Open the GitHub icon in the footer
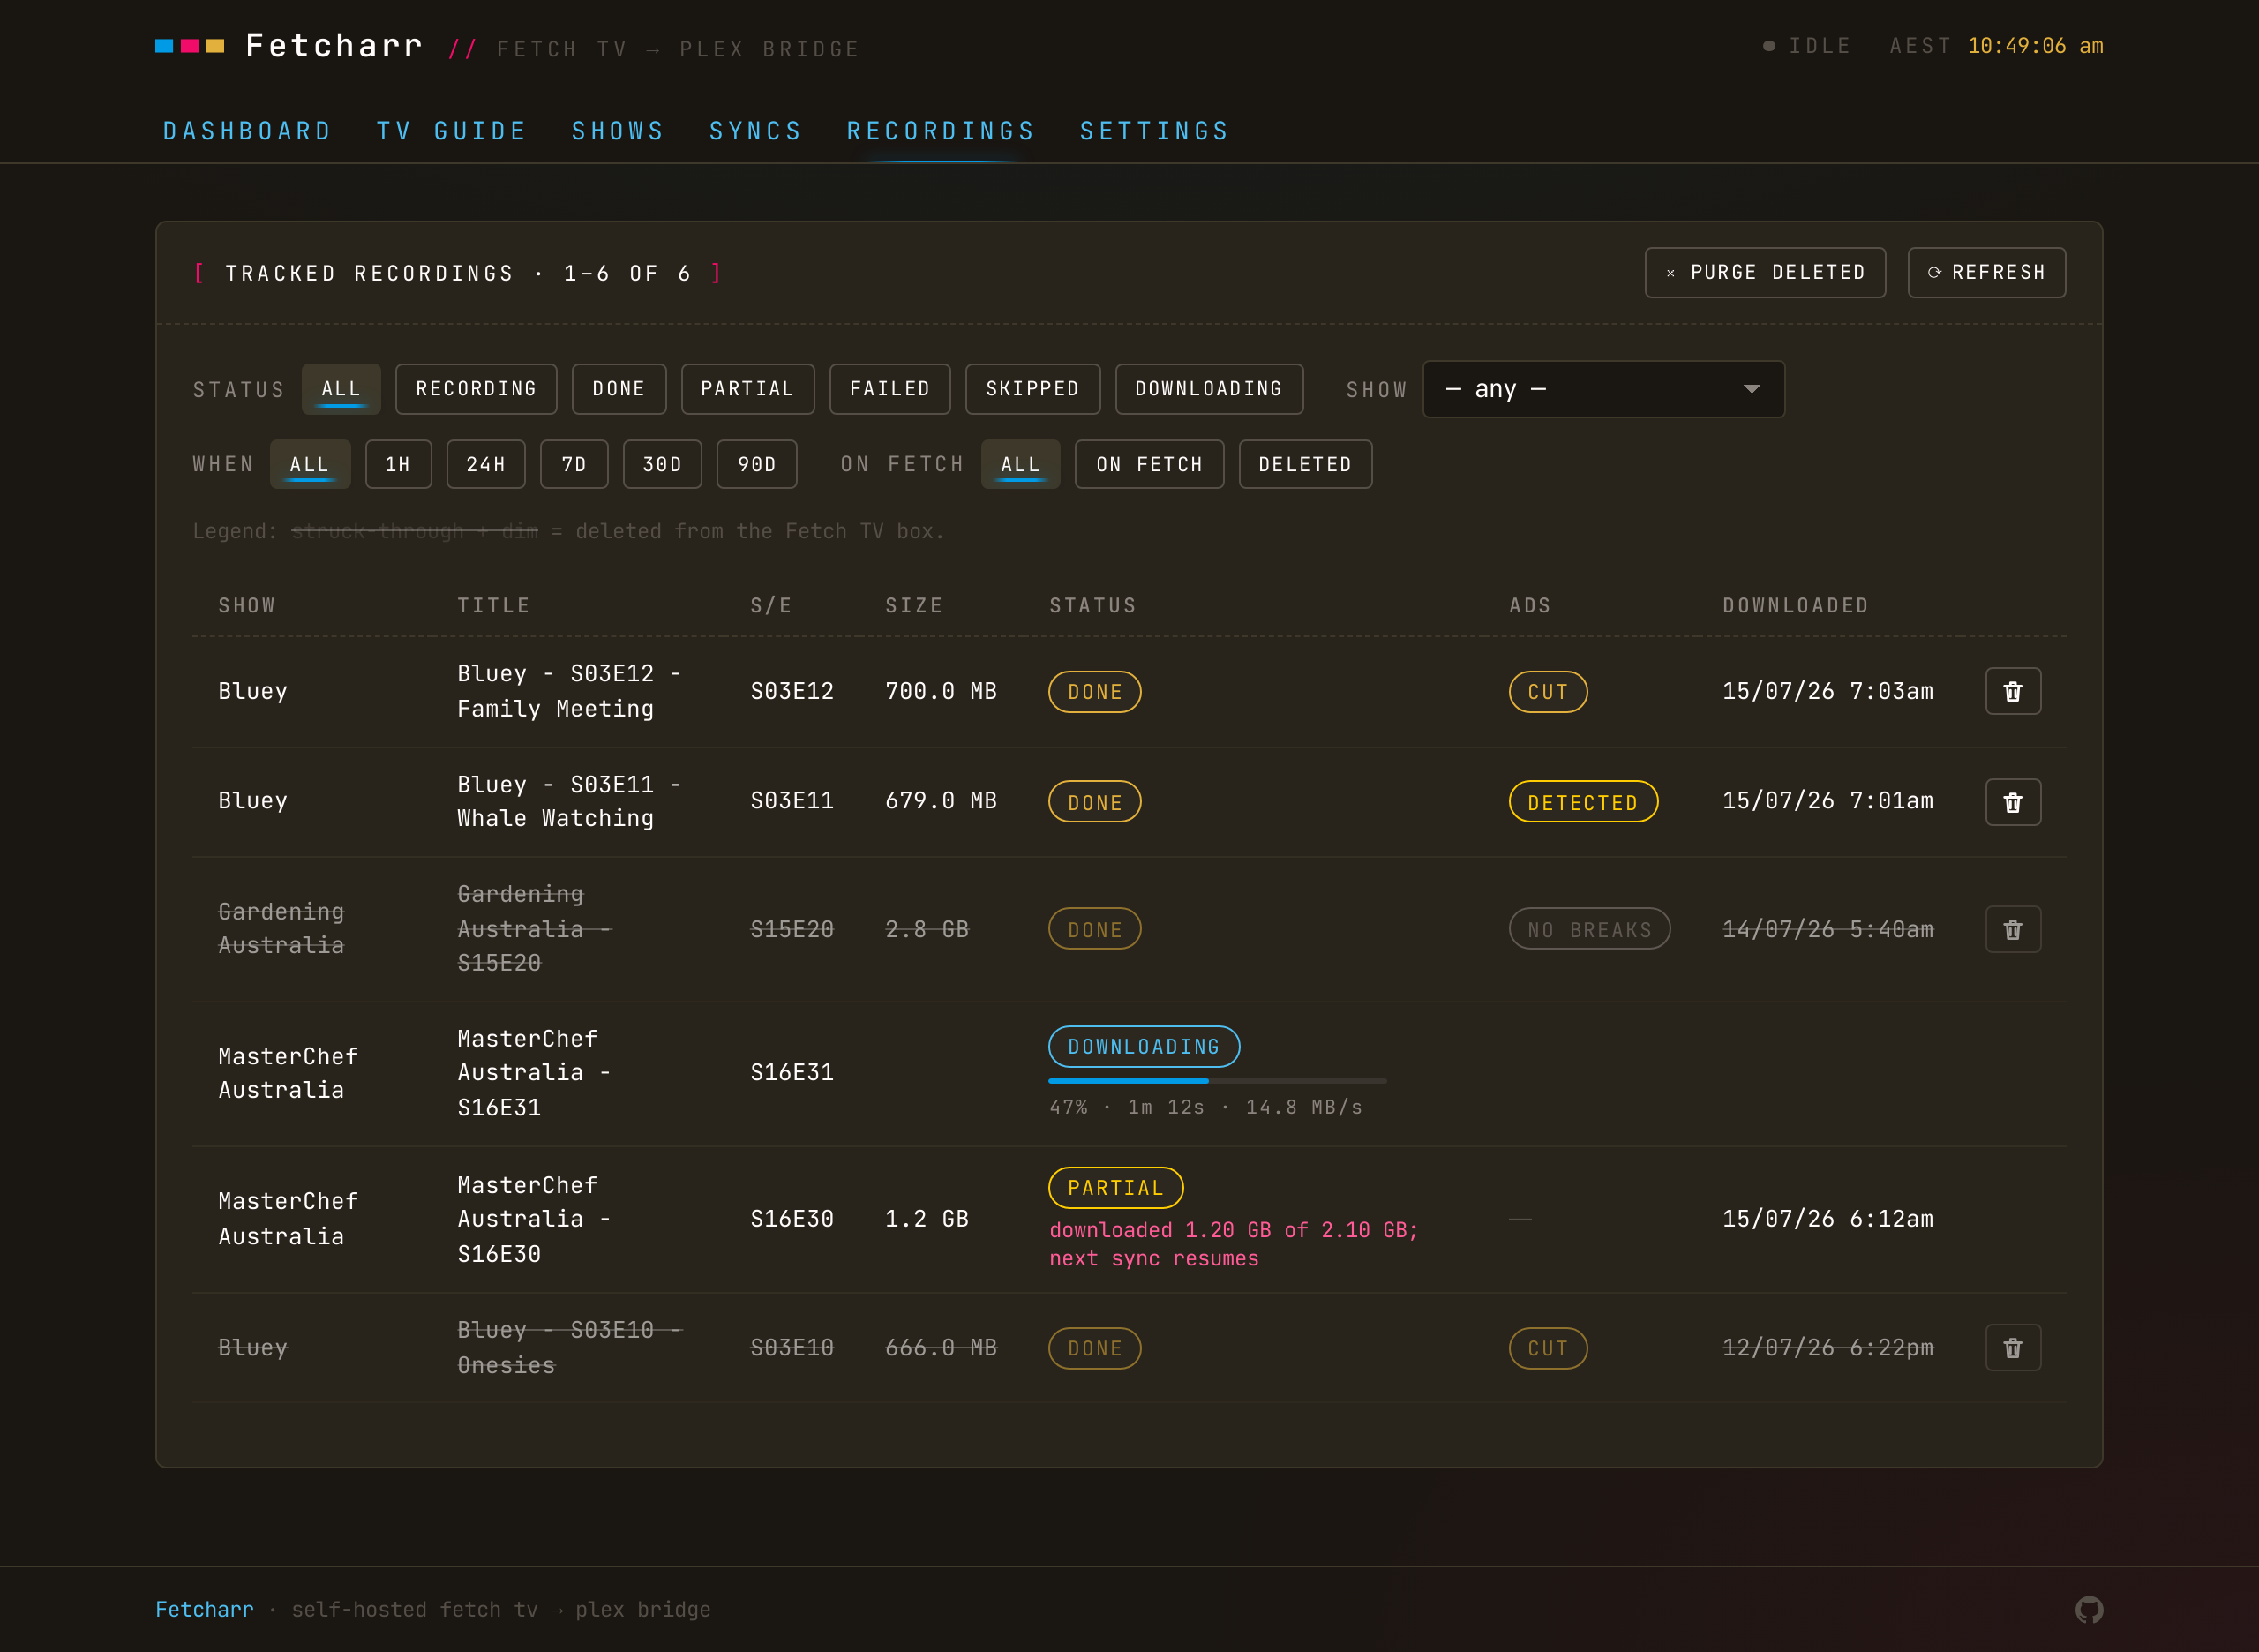 pos(2088,1609)
